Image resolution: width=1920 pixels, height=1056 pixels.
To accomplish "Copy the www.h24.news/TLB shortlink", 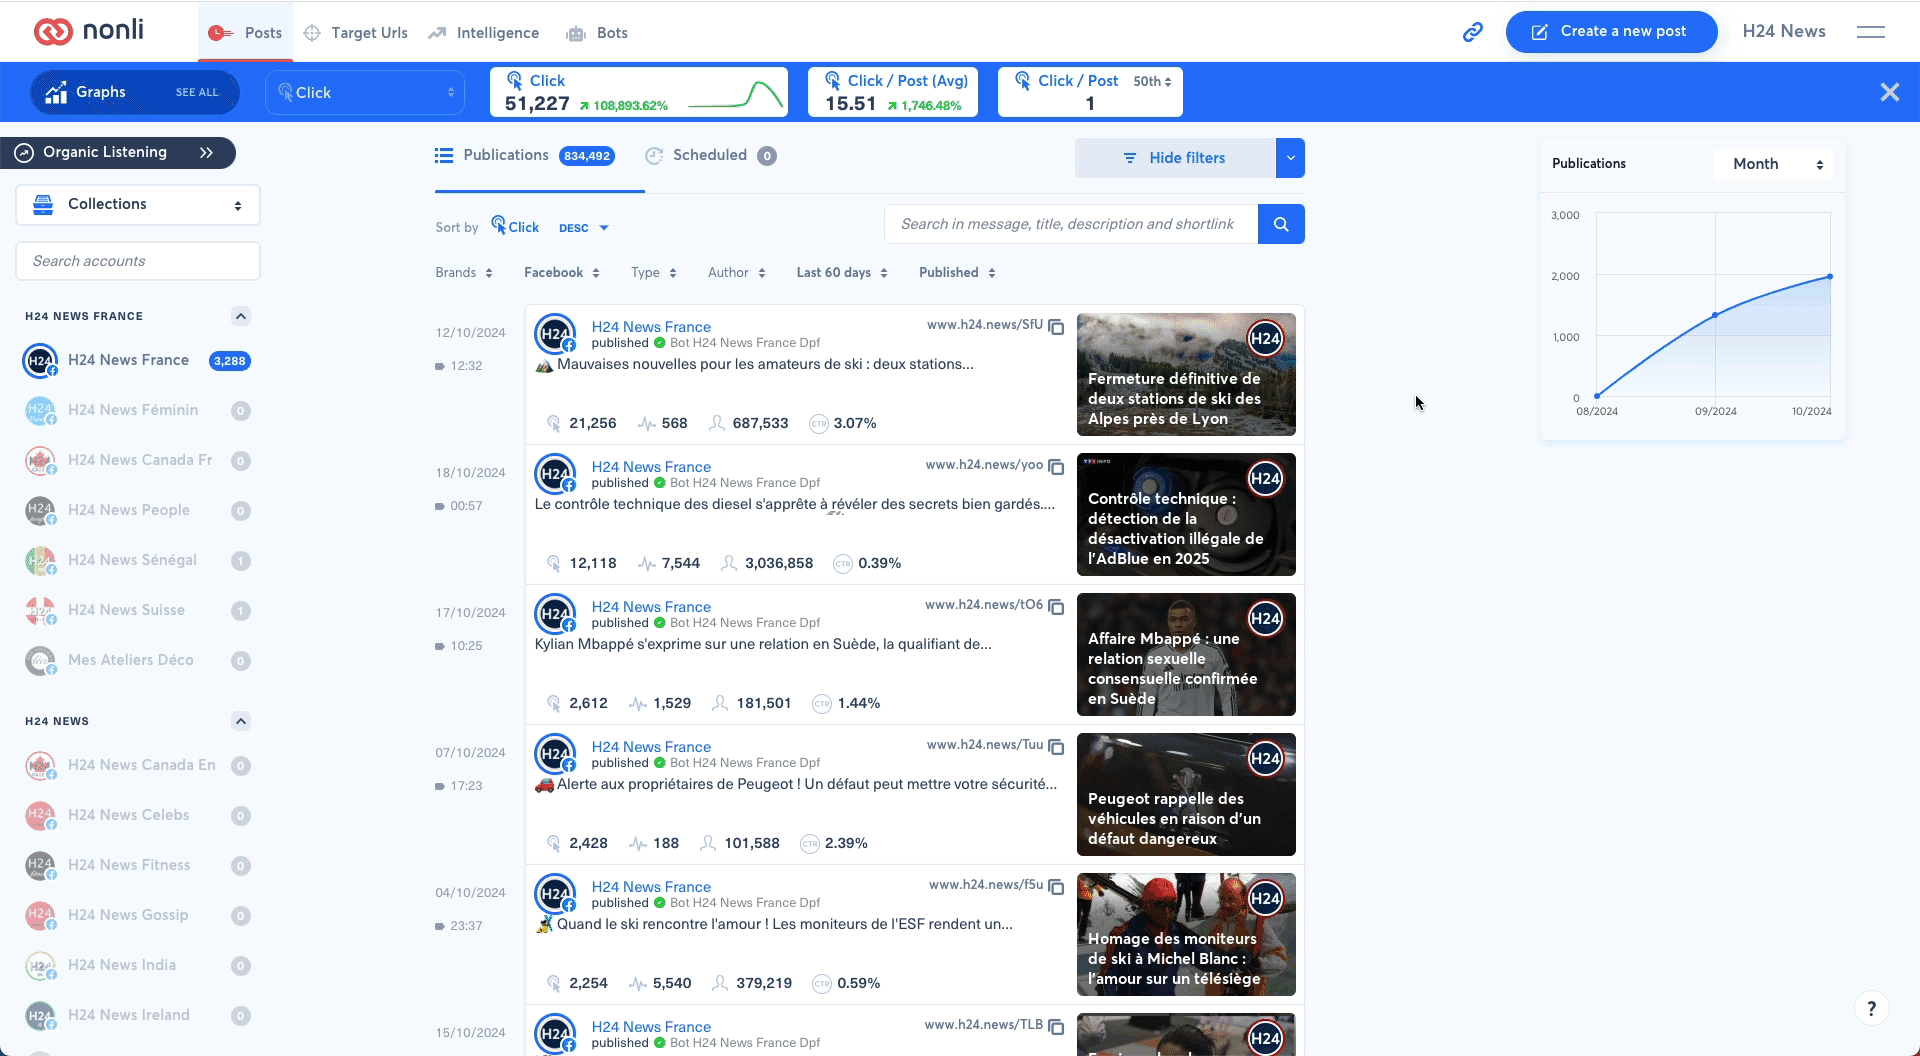I will [x=1056, y=1027].
